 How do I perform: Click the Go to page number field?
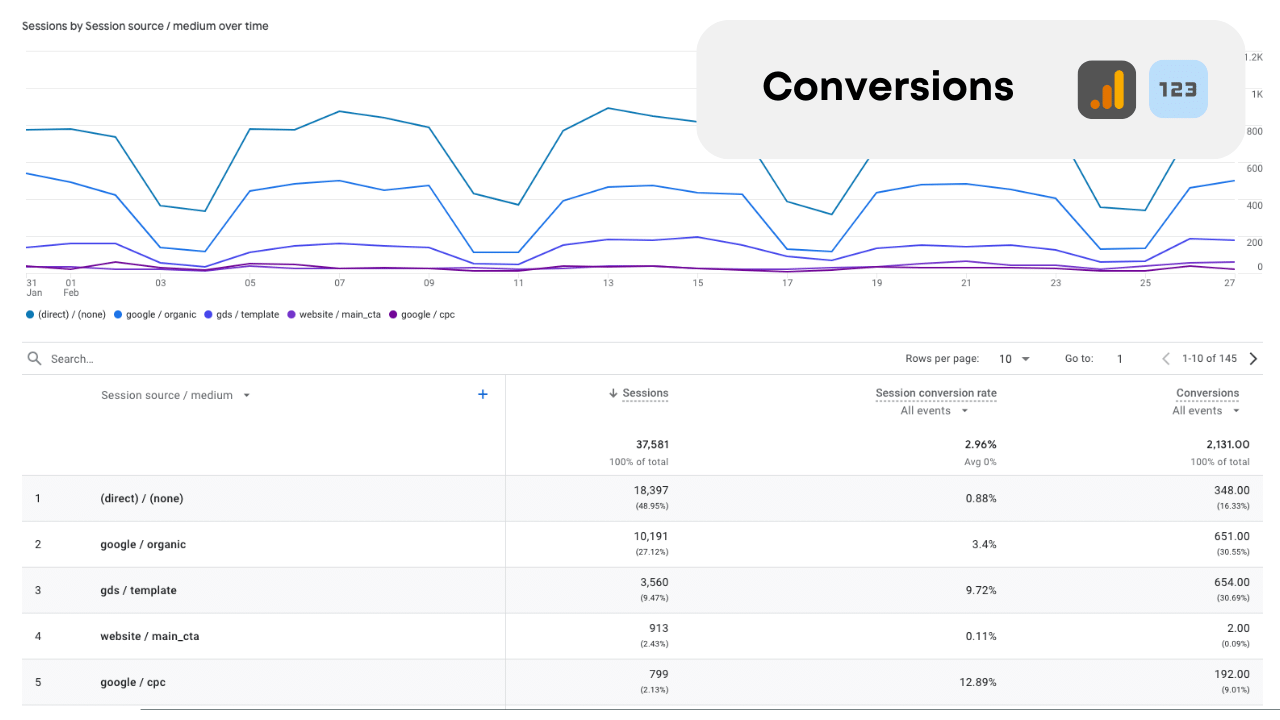[x=1120, y=358]
